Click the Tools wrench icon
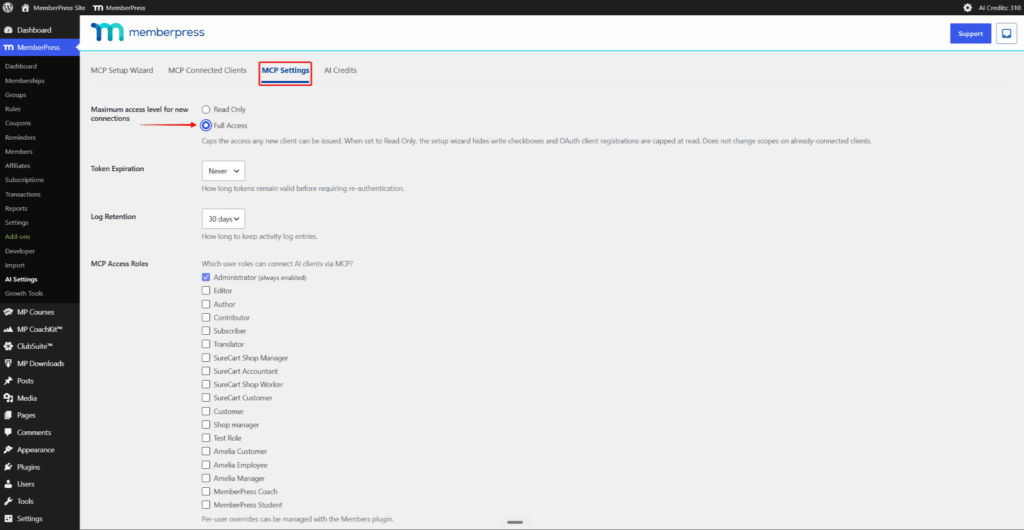The height and width of the screenshot is (530, 1024). click(8, 501)
